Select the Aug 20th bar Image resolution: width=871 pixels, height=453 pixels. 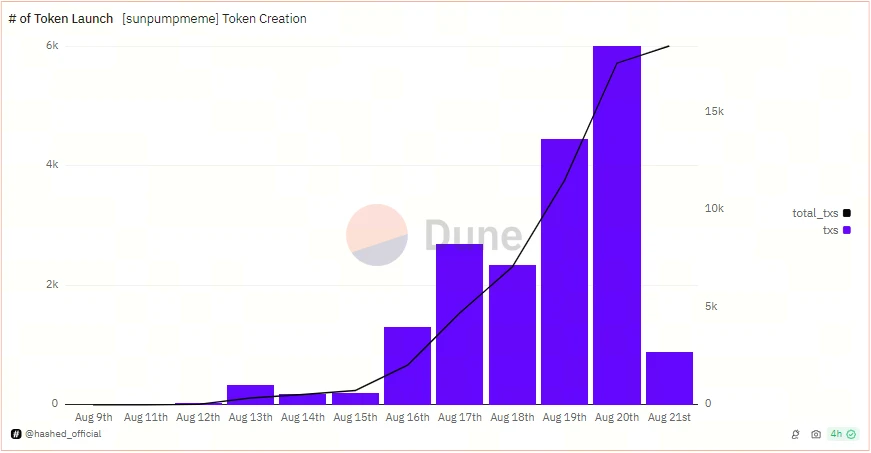click(617, 225)
